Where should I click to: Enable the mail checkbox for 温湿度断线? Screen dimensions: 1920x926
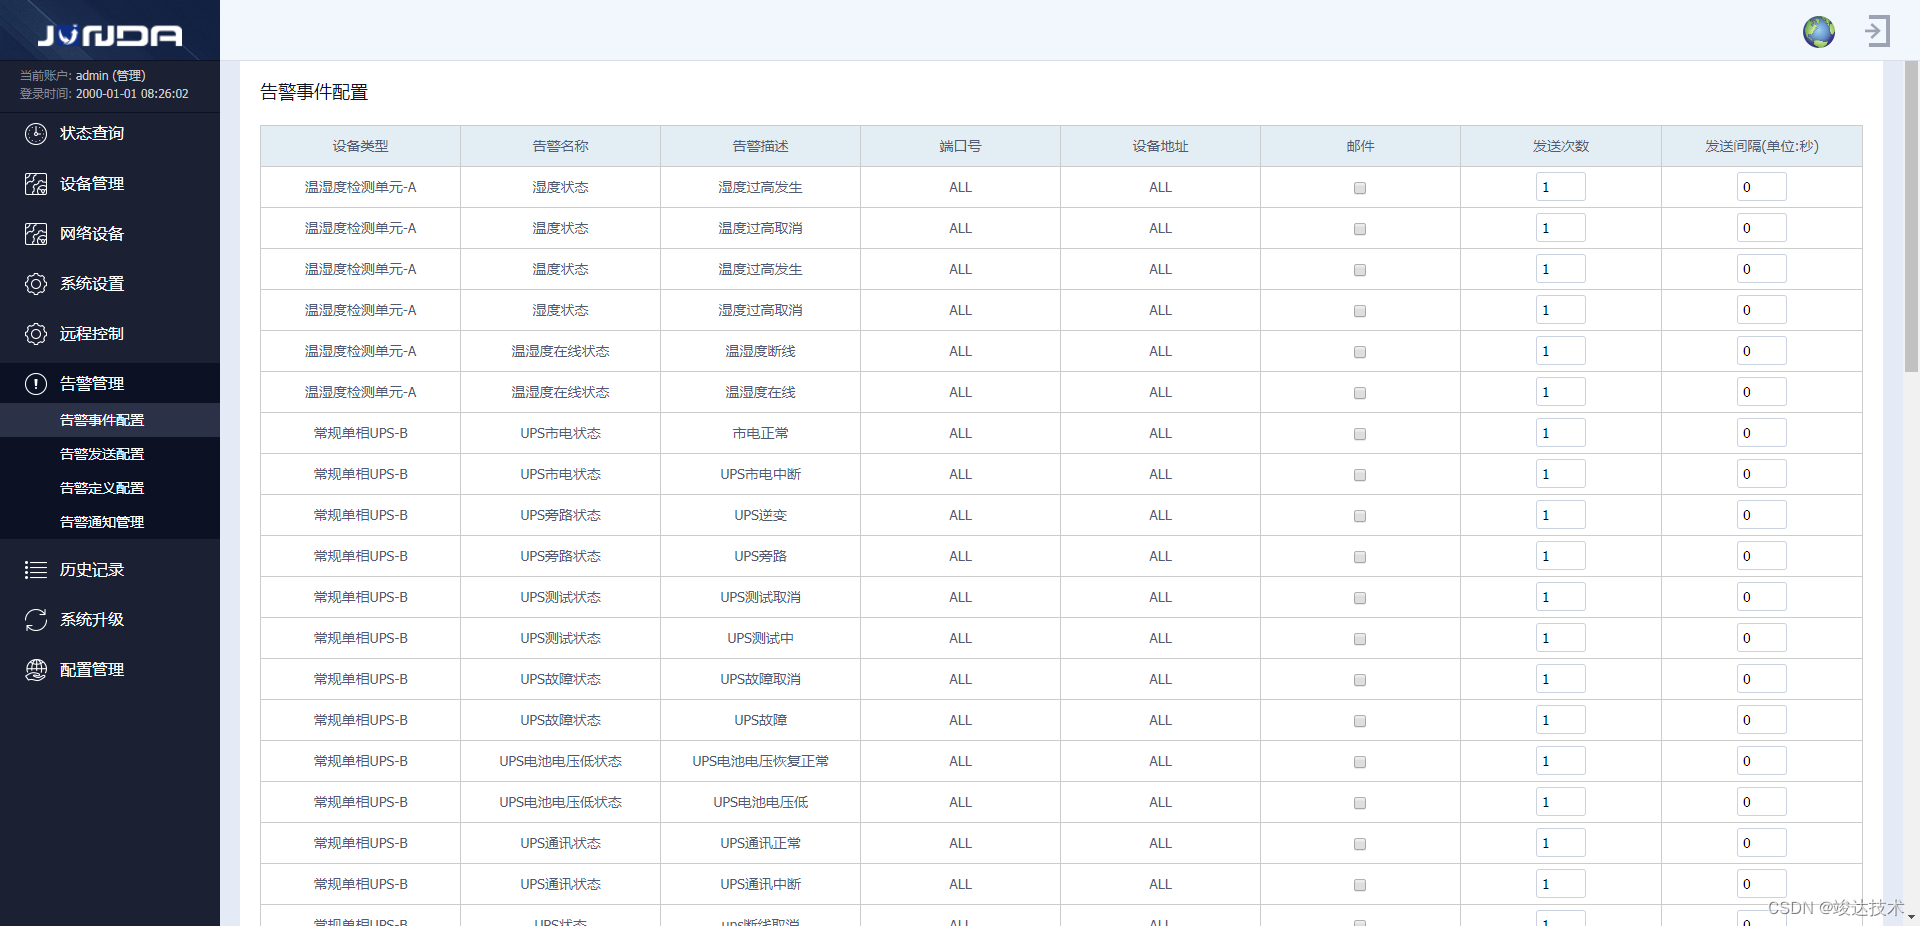[1360, 352]
